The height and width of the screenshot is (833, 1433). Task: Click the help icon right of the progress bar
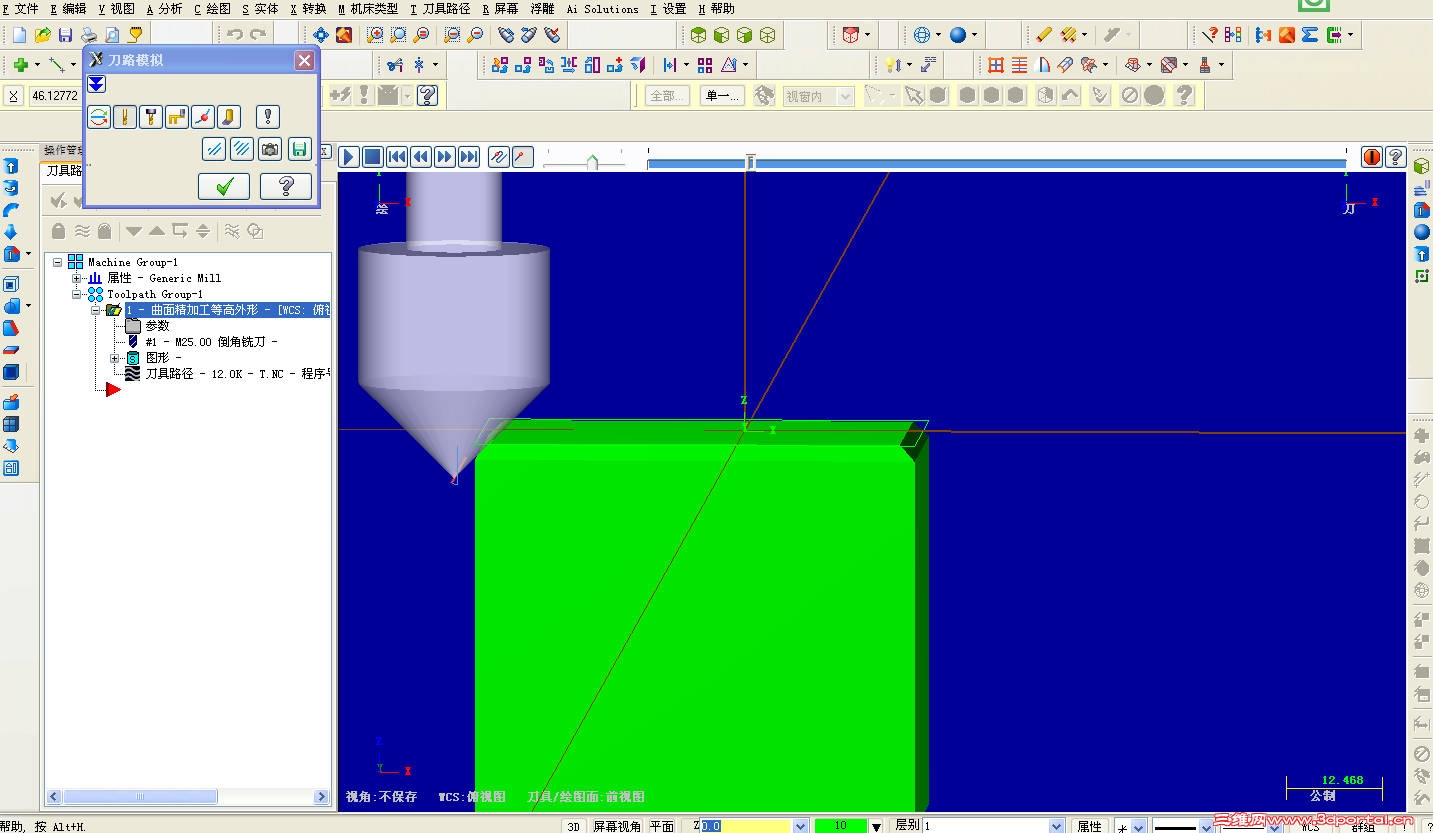click(x=1395, y=157)
